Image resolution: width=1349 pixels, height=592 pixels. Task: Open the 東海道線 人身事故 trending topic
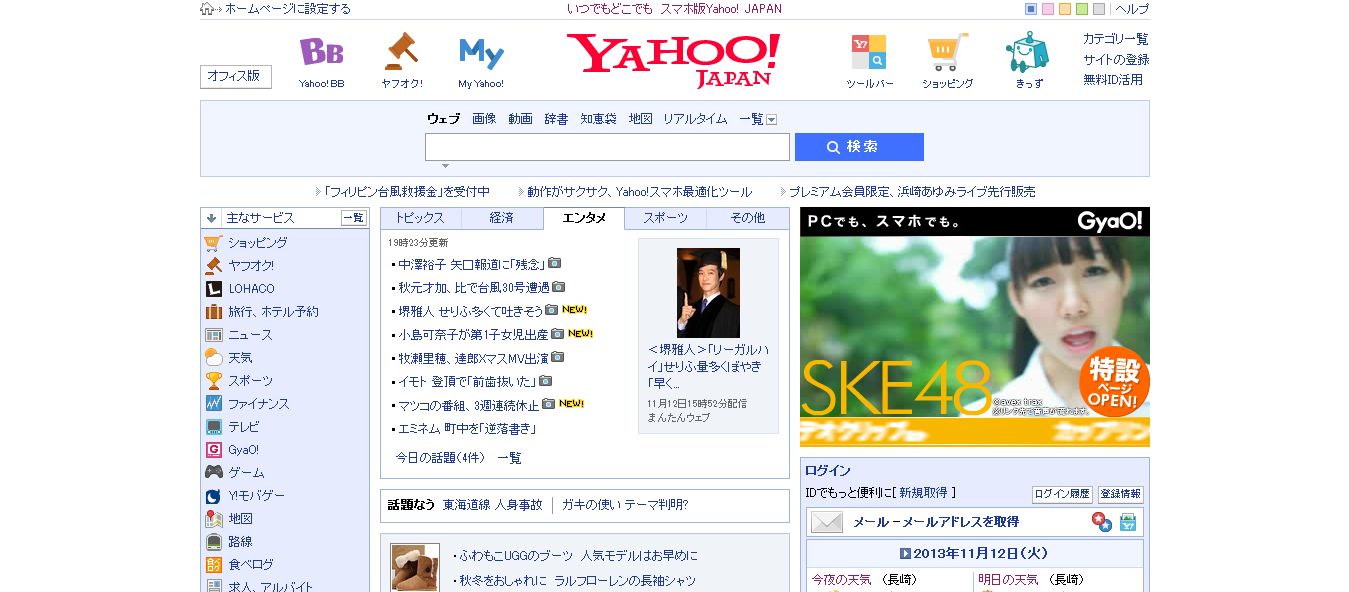click(x=492, y=505)
